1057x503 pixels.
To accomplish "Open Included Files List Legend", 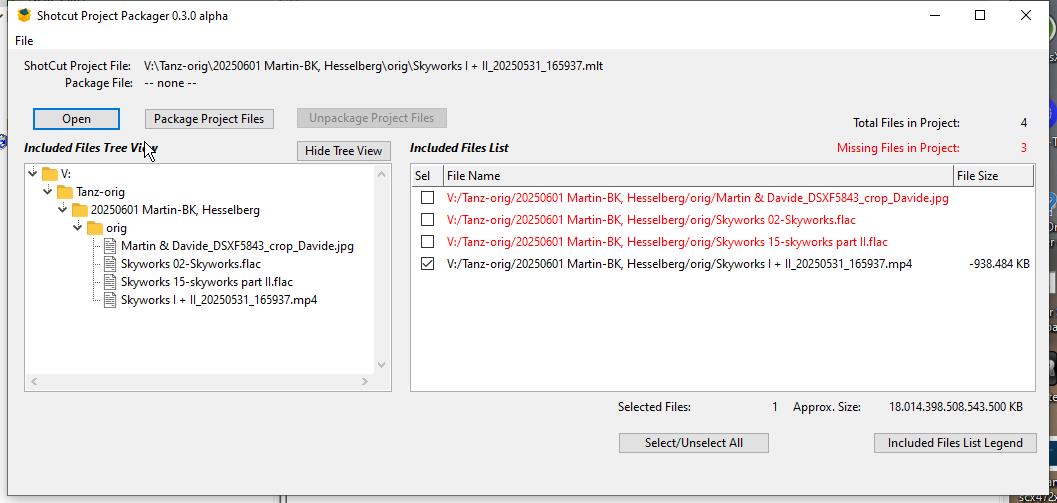I will 955,443.
